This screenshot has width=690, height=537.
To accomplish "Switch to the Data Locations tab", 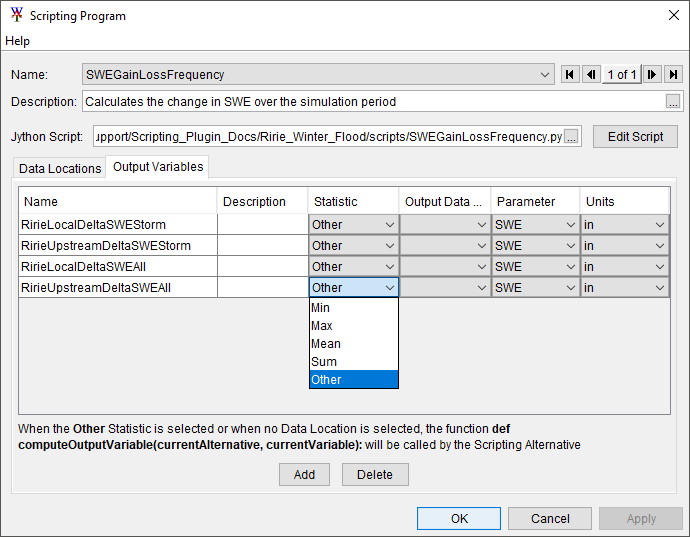I will pyautogui.click(x=60, y=168).
